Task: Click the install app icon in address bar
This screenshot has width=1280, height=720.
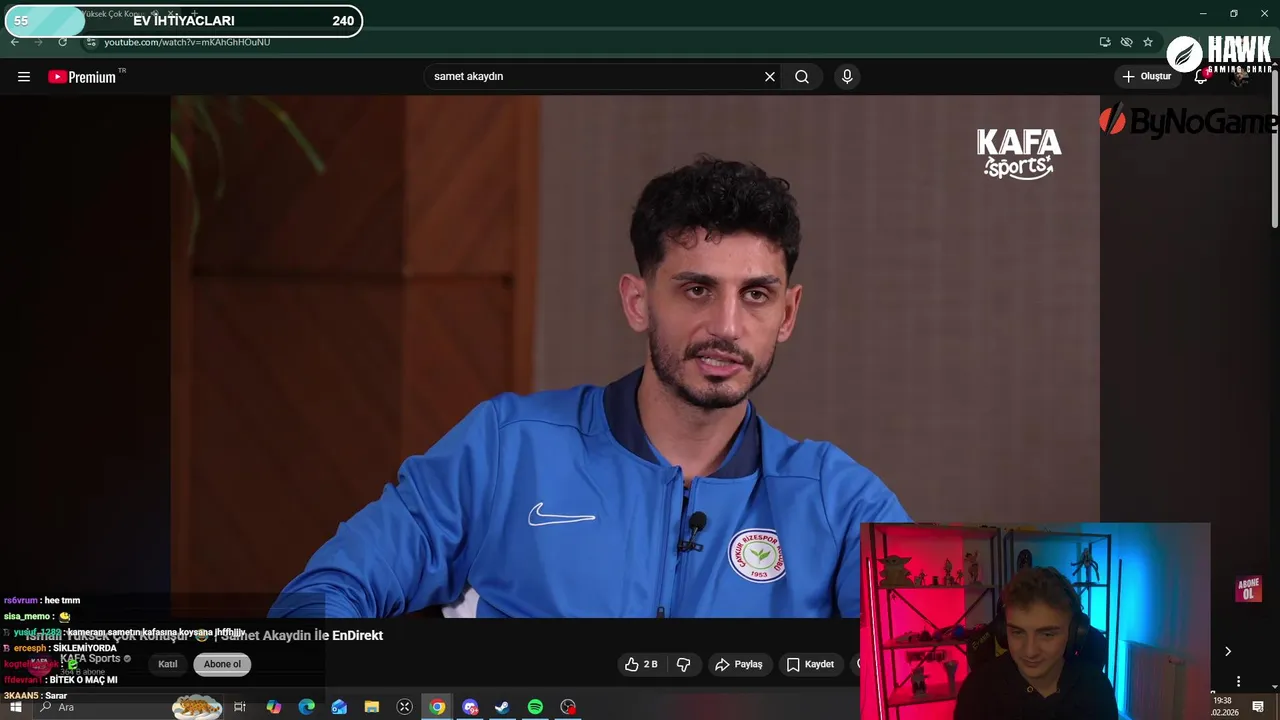Action: pyautogui.click(x=1105, y=42)
